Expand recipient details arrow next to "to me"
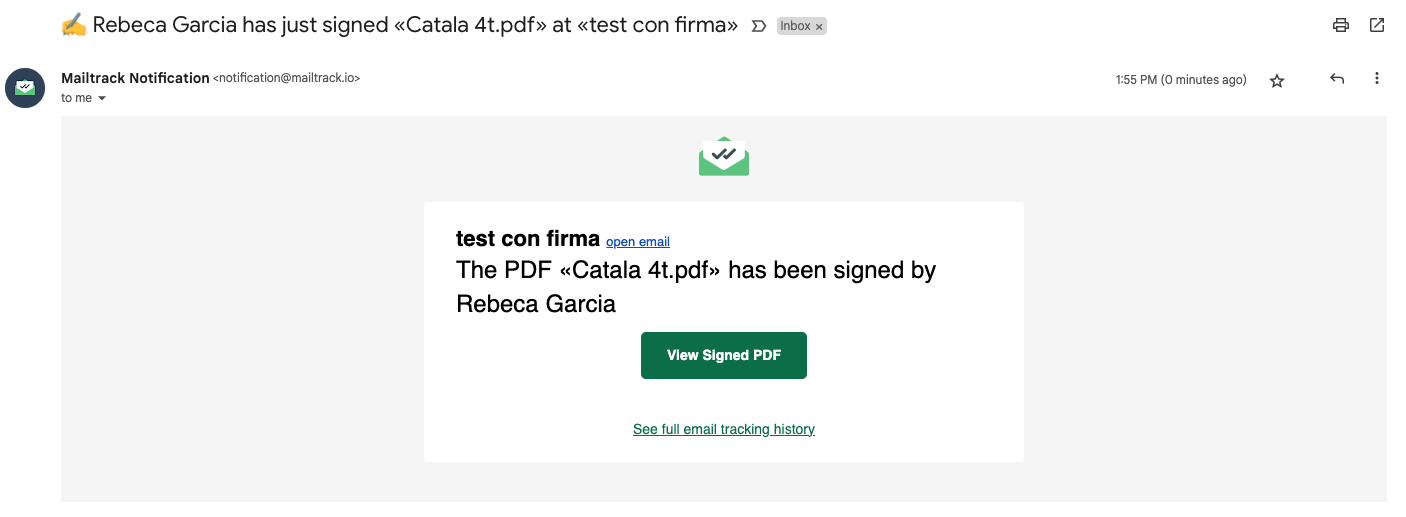 102,99
